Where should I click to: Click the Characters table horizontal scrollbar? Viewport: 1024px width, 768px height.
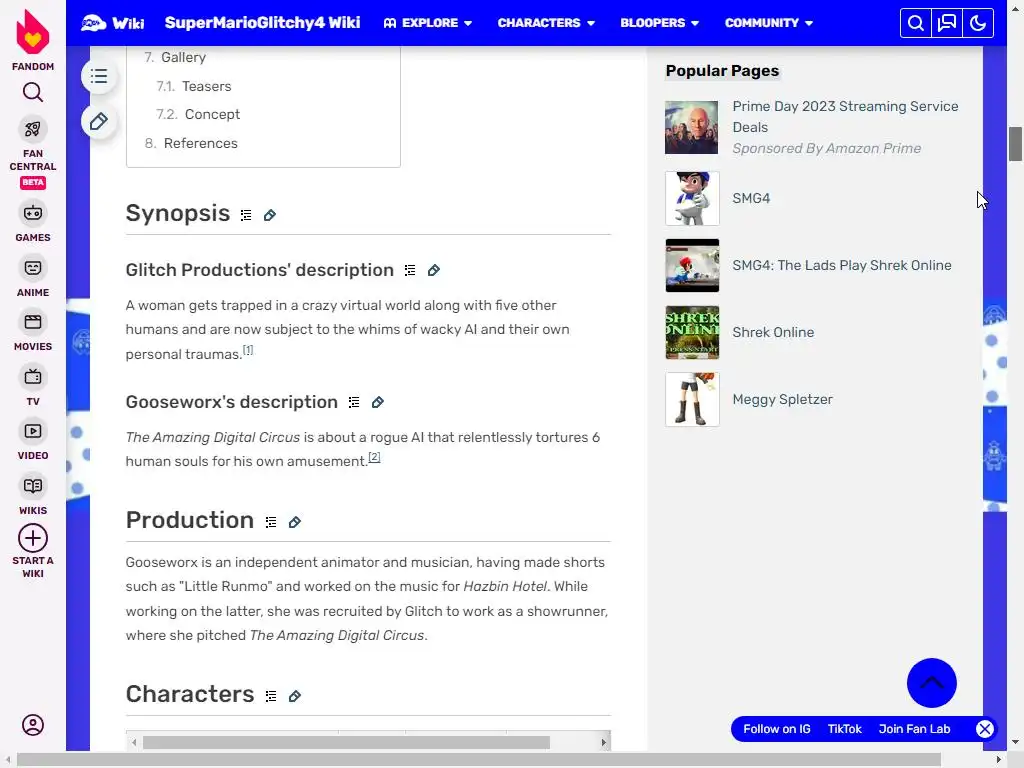pos(346,743)
